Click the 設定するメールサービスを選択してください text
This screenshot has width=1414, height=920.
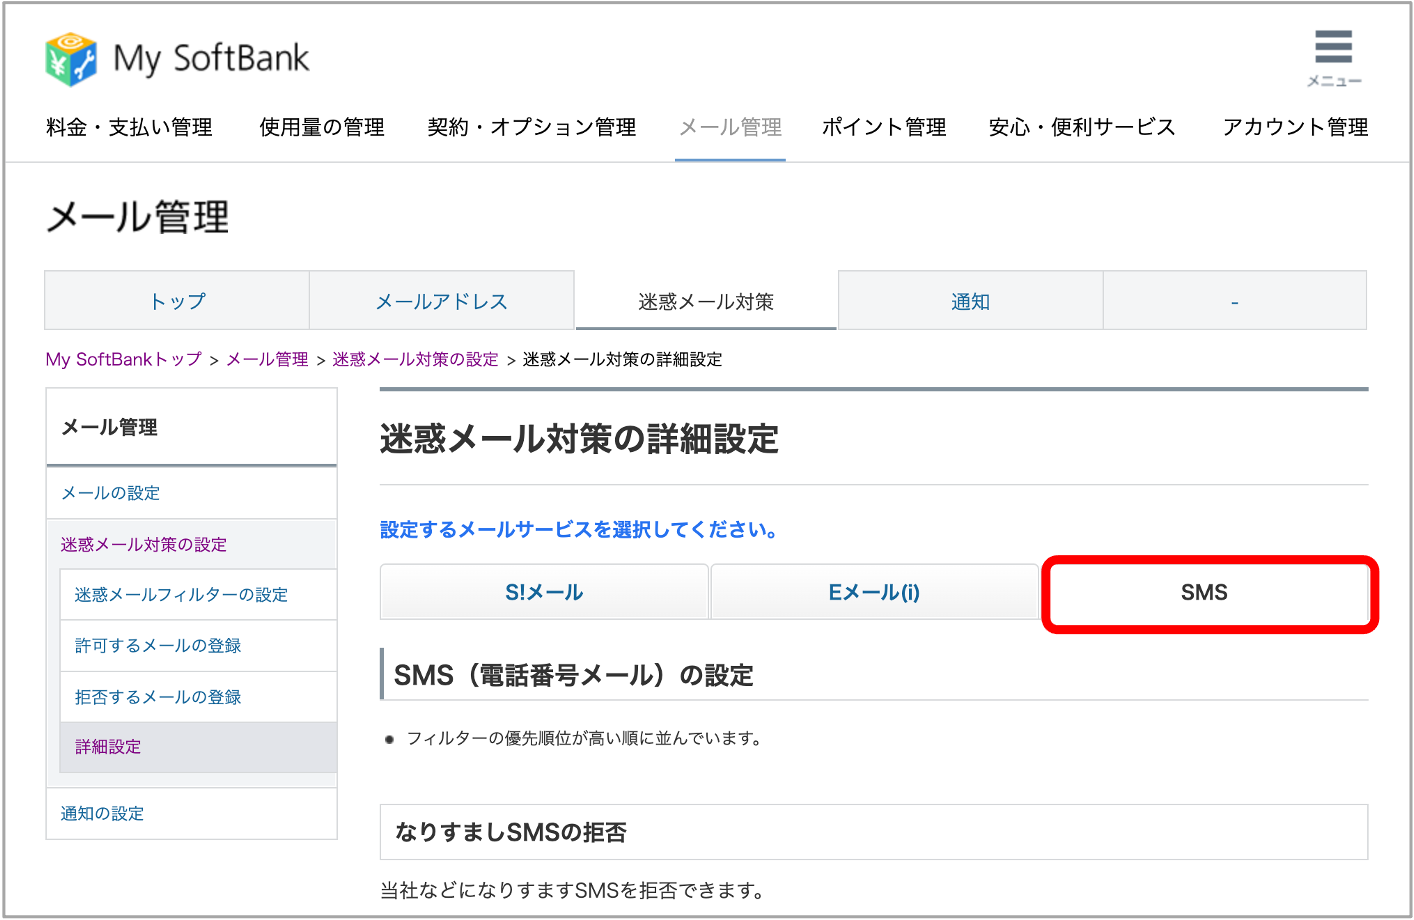[579, 529]
